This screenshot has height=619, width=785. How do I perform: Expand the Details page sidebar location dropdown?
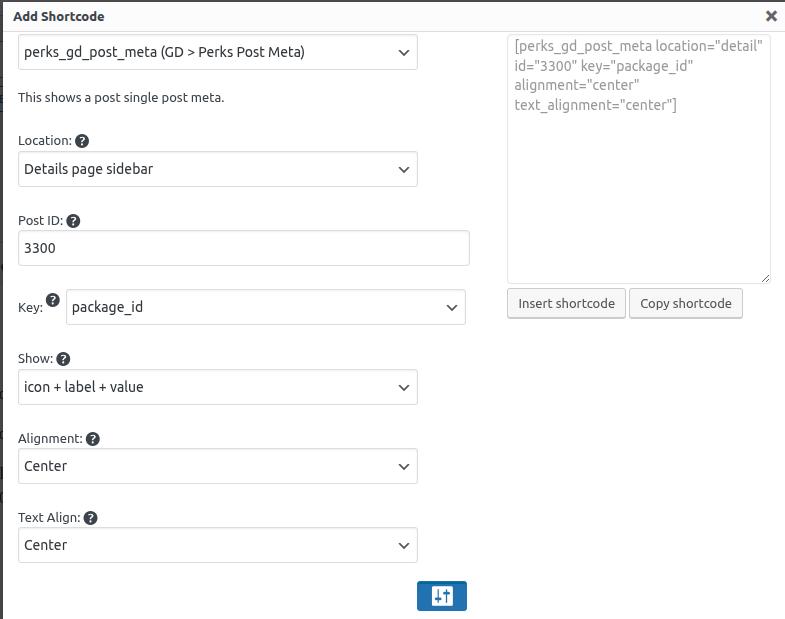coord(218,169)
